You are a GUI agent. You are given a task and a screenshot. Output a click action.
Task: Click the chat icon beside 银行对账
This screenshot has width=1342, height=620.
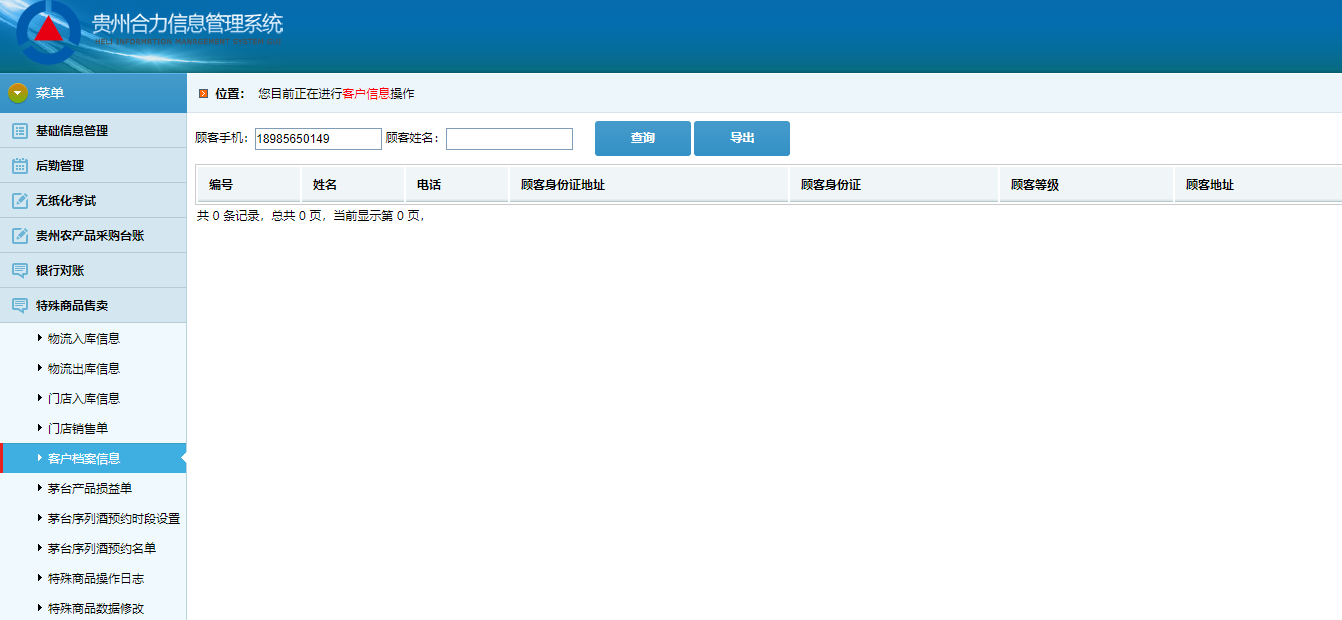19,271
